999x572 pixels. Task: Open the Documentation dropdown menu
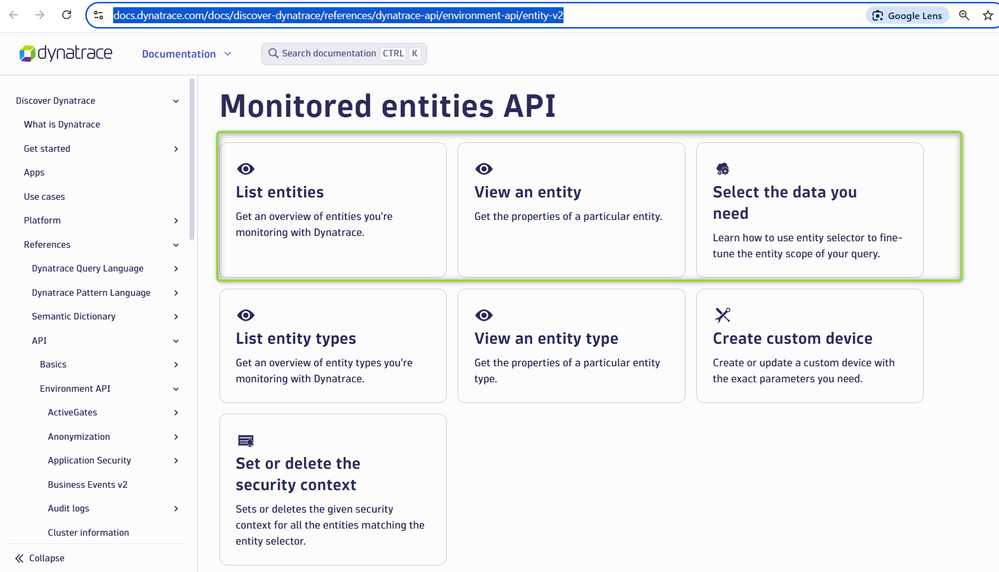click(186, 54)
